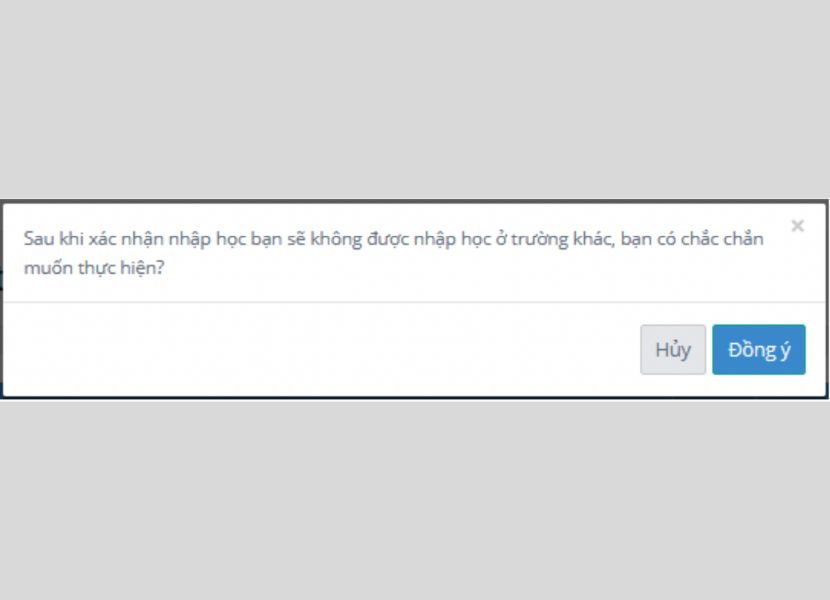Close the confirmation dialog with the X
The image size is (830, 600).
click(x=797, y=226)
